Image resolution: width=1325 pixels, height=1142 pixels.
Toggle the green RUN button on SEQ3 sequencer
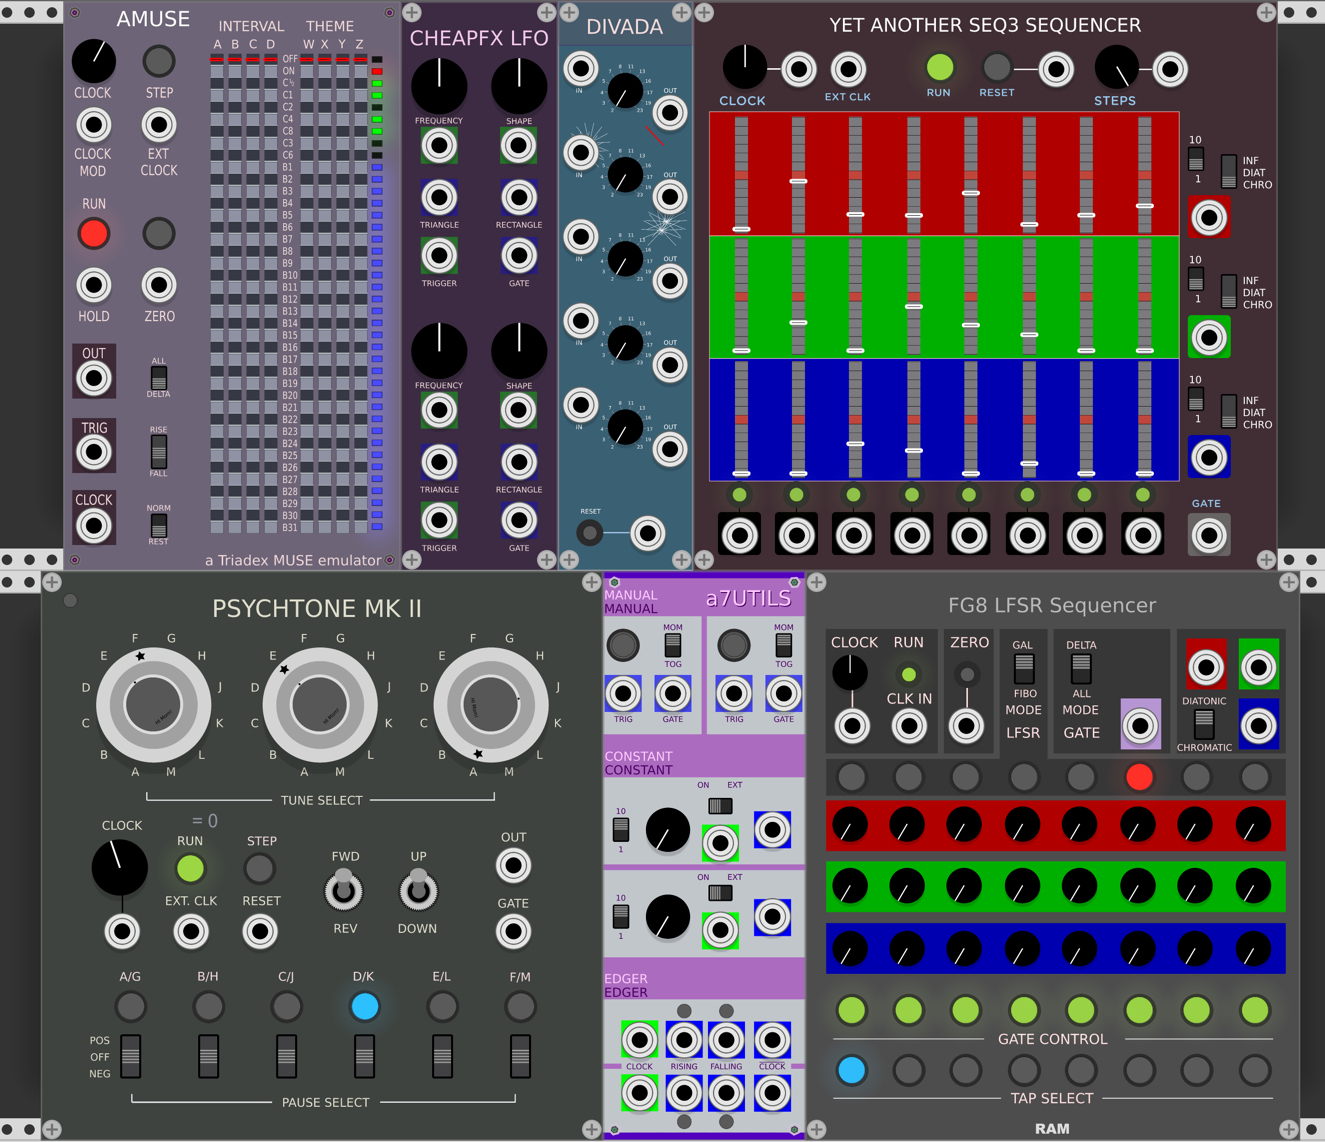click(939, 67)
